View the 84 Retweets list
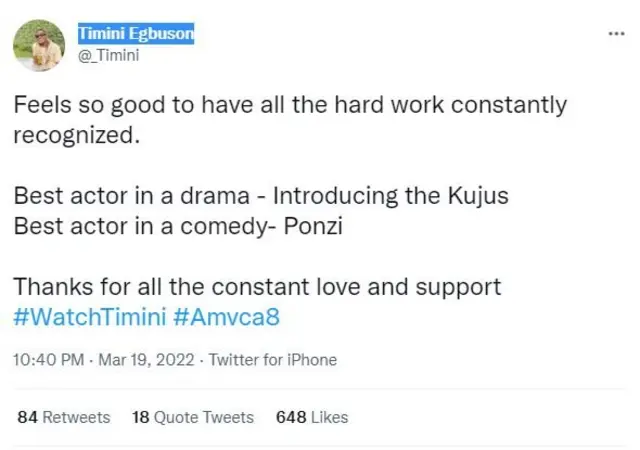 pyautogui.click(x=64, y=417)
